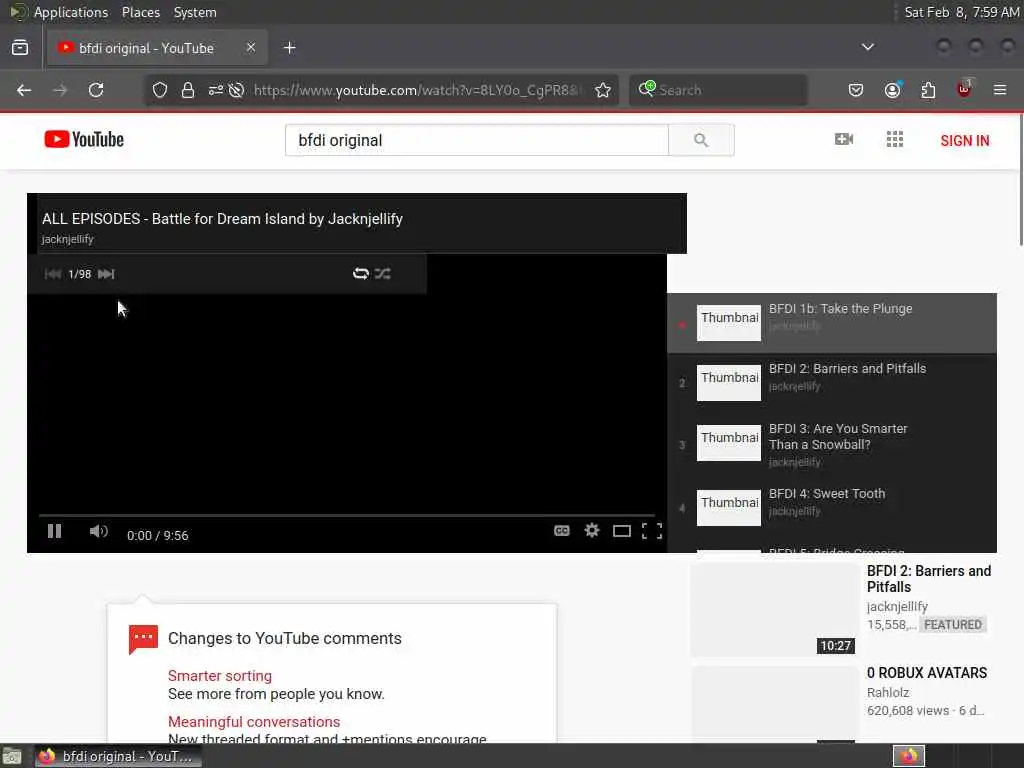This screenshot has height=768, width=1024.
Task: Open a new tab with plus
Action: 290,48
